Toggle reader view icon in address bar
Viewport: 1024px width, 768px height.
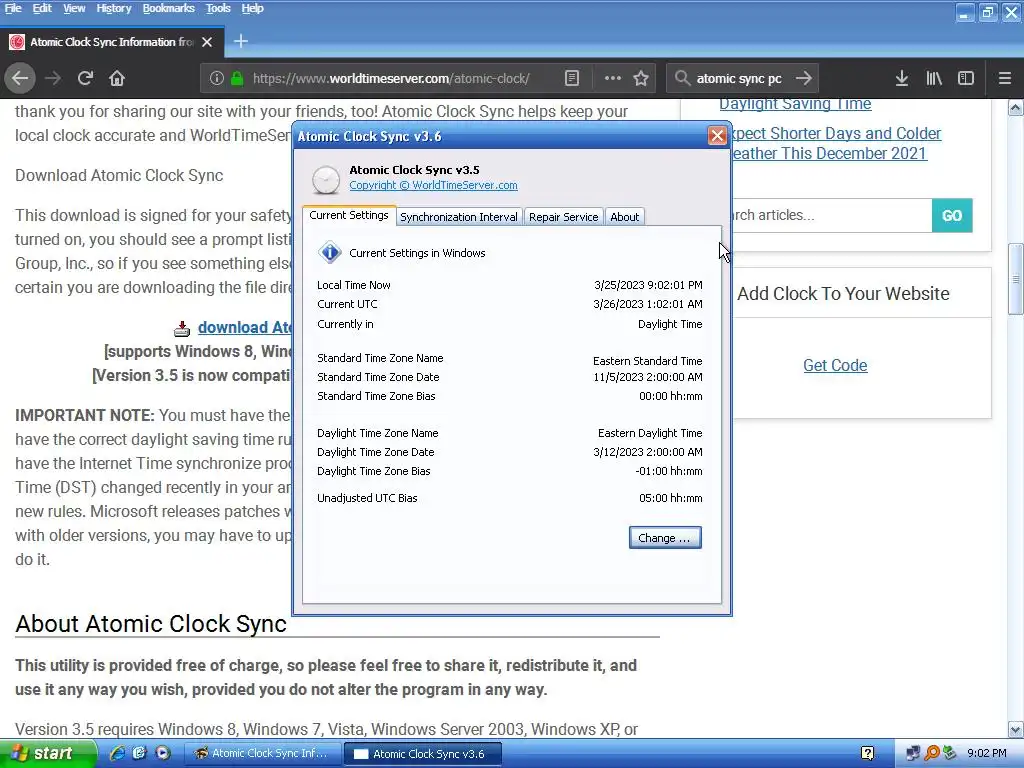click(572, 78)
